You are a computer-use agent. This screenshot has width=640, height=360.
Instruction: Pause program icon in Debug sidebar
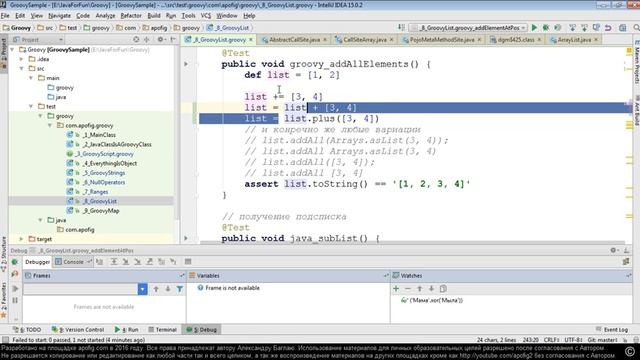(x=15, y=300)
